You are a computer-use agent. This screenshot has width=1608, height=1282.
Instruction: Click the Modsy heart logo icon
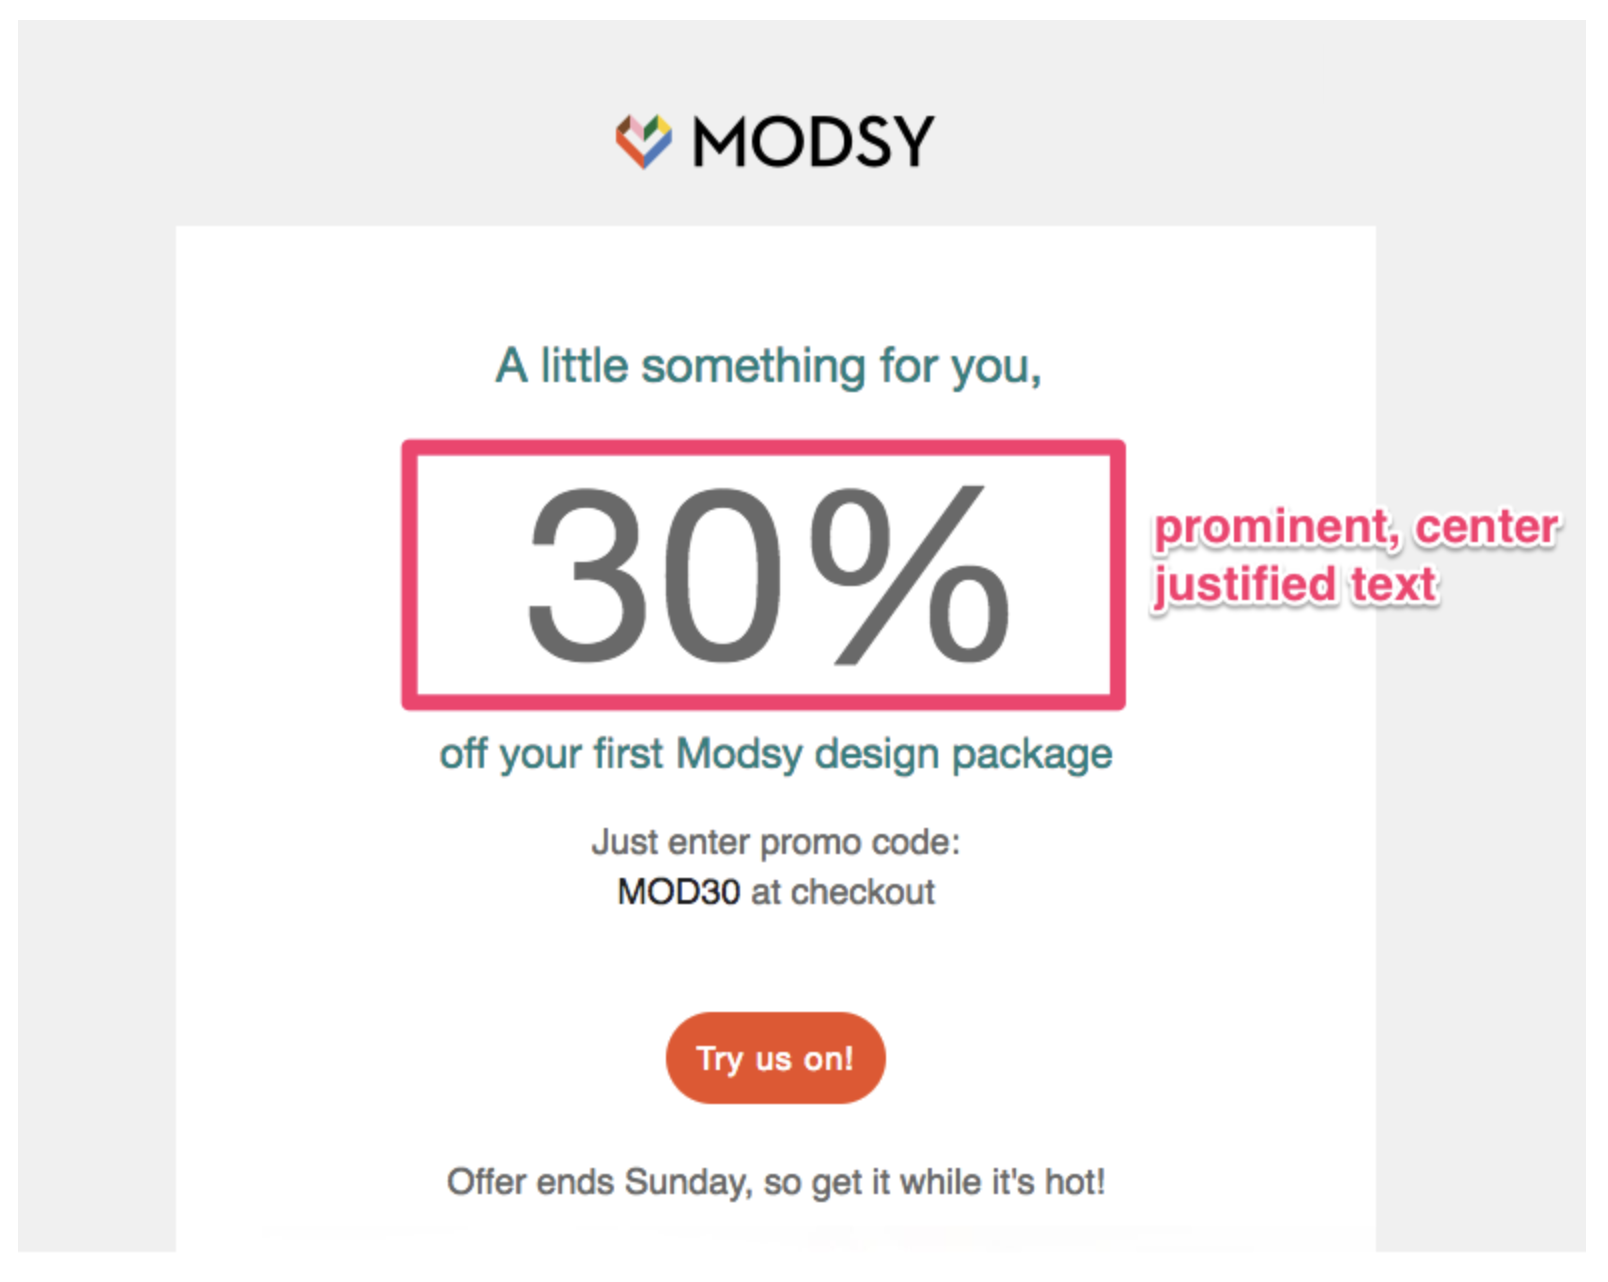644,141
